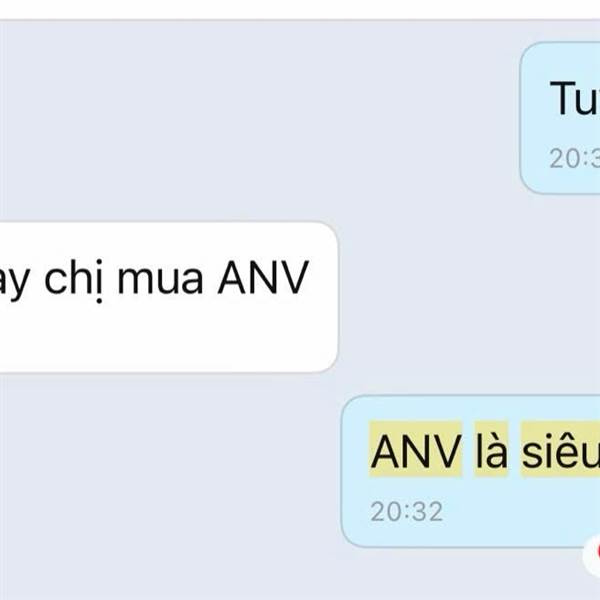Select the highlighted word "ANV" in blue bubble
The image size is (600, 600).
tap(416, 449)
